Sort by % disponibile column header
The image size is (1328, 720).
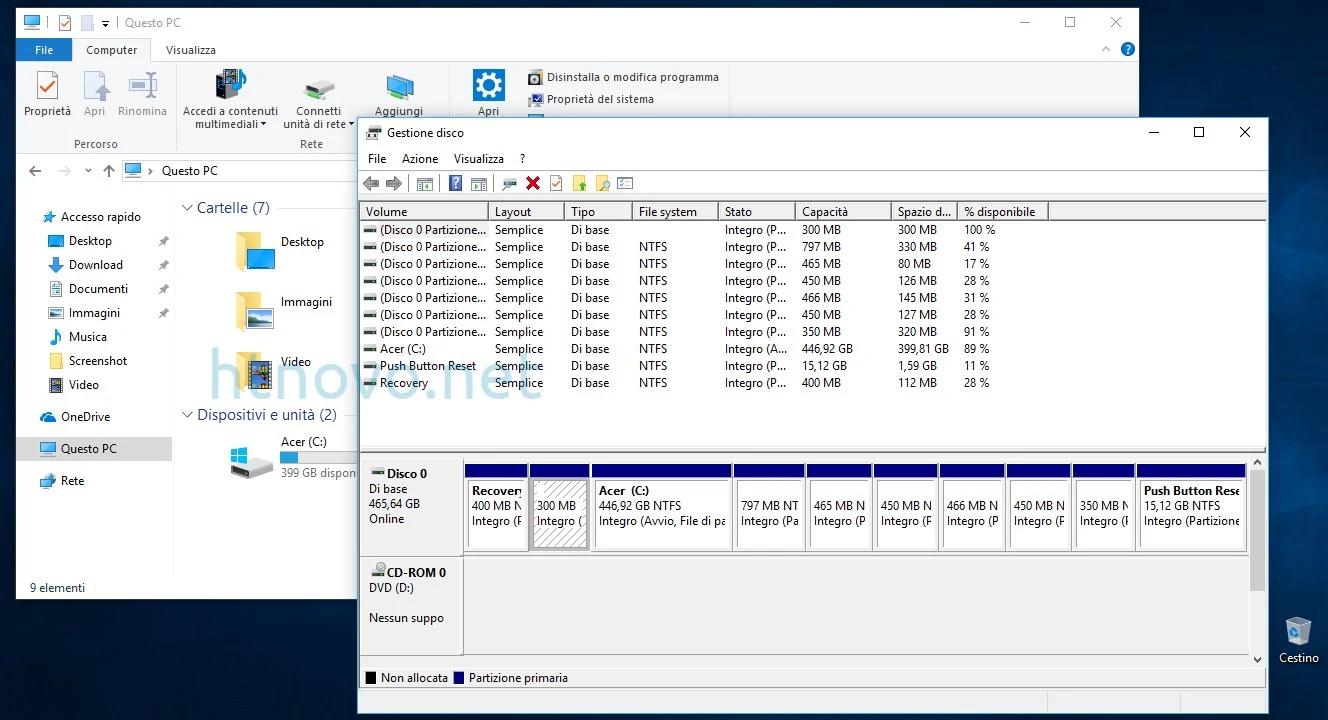click(x=1003, y=212)
